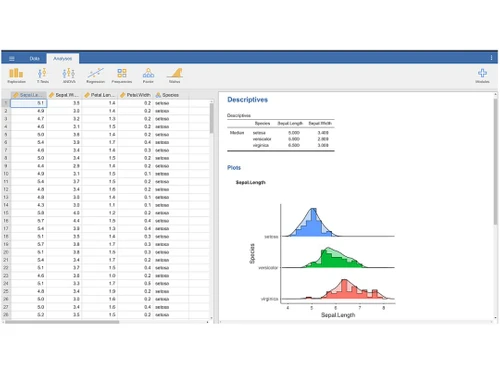The image size is (500, 375).
Task: Click the data grid vertical scrollbar
Action: point(211,118)
